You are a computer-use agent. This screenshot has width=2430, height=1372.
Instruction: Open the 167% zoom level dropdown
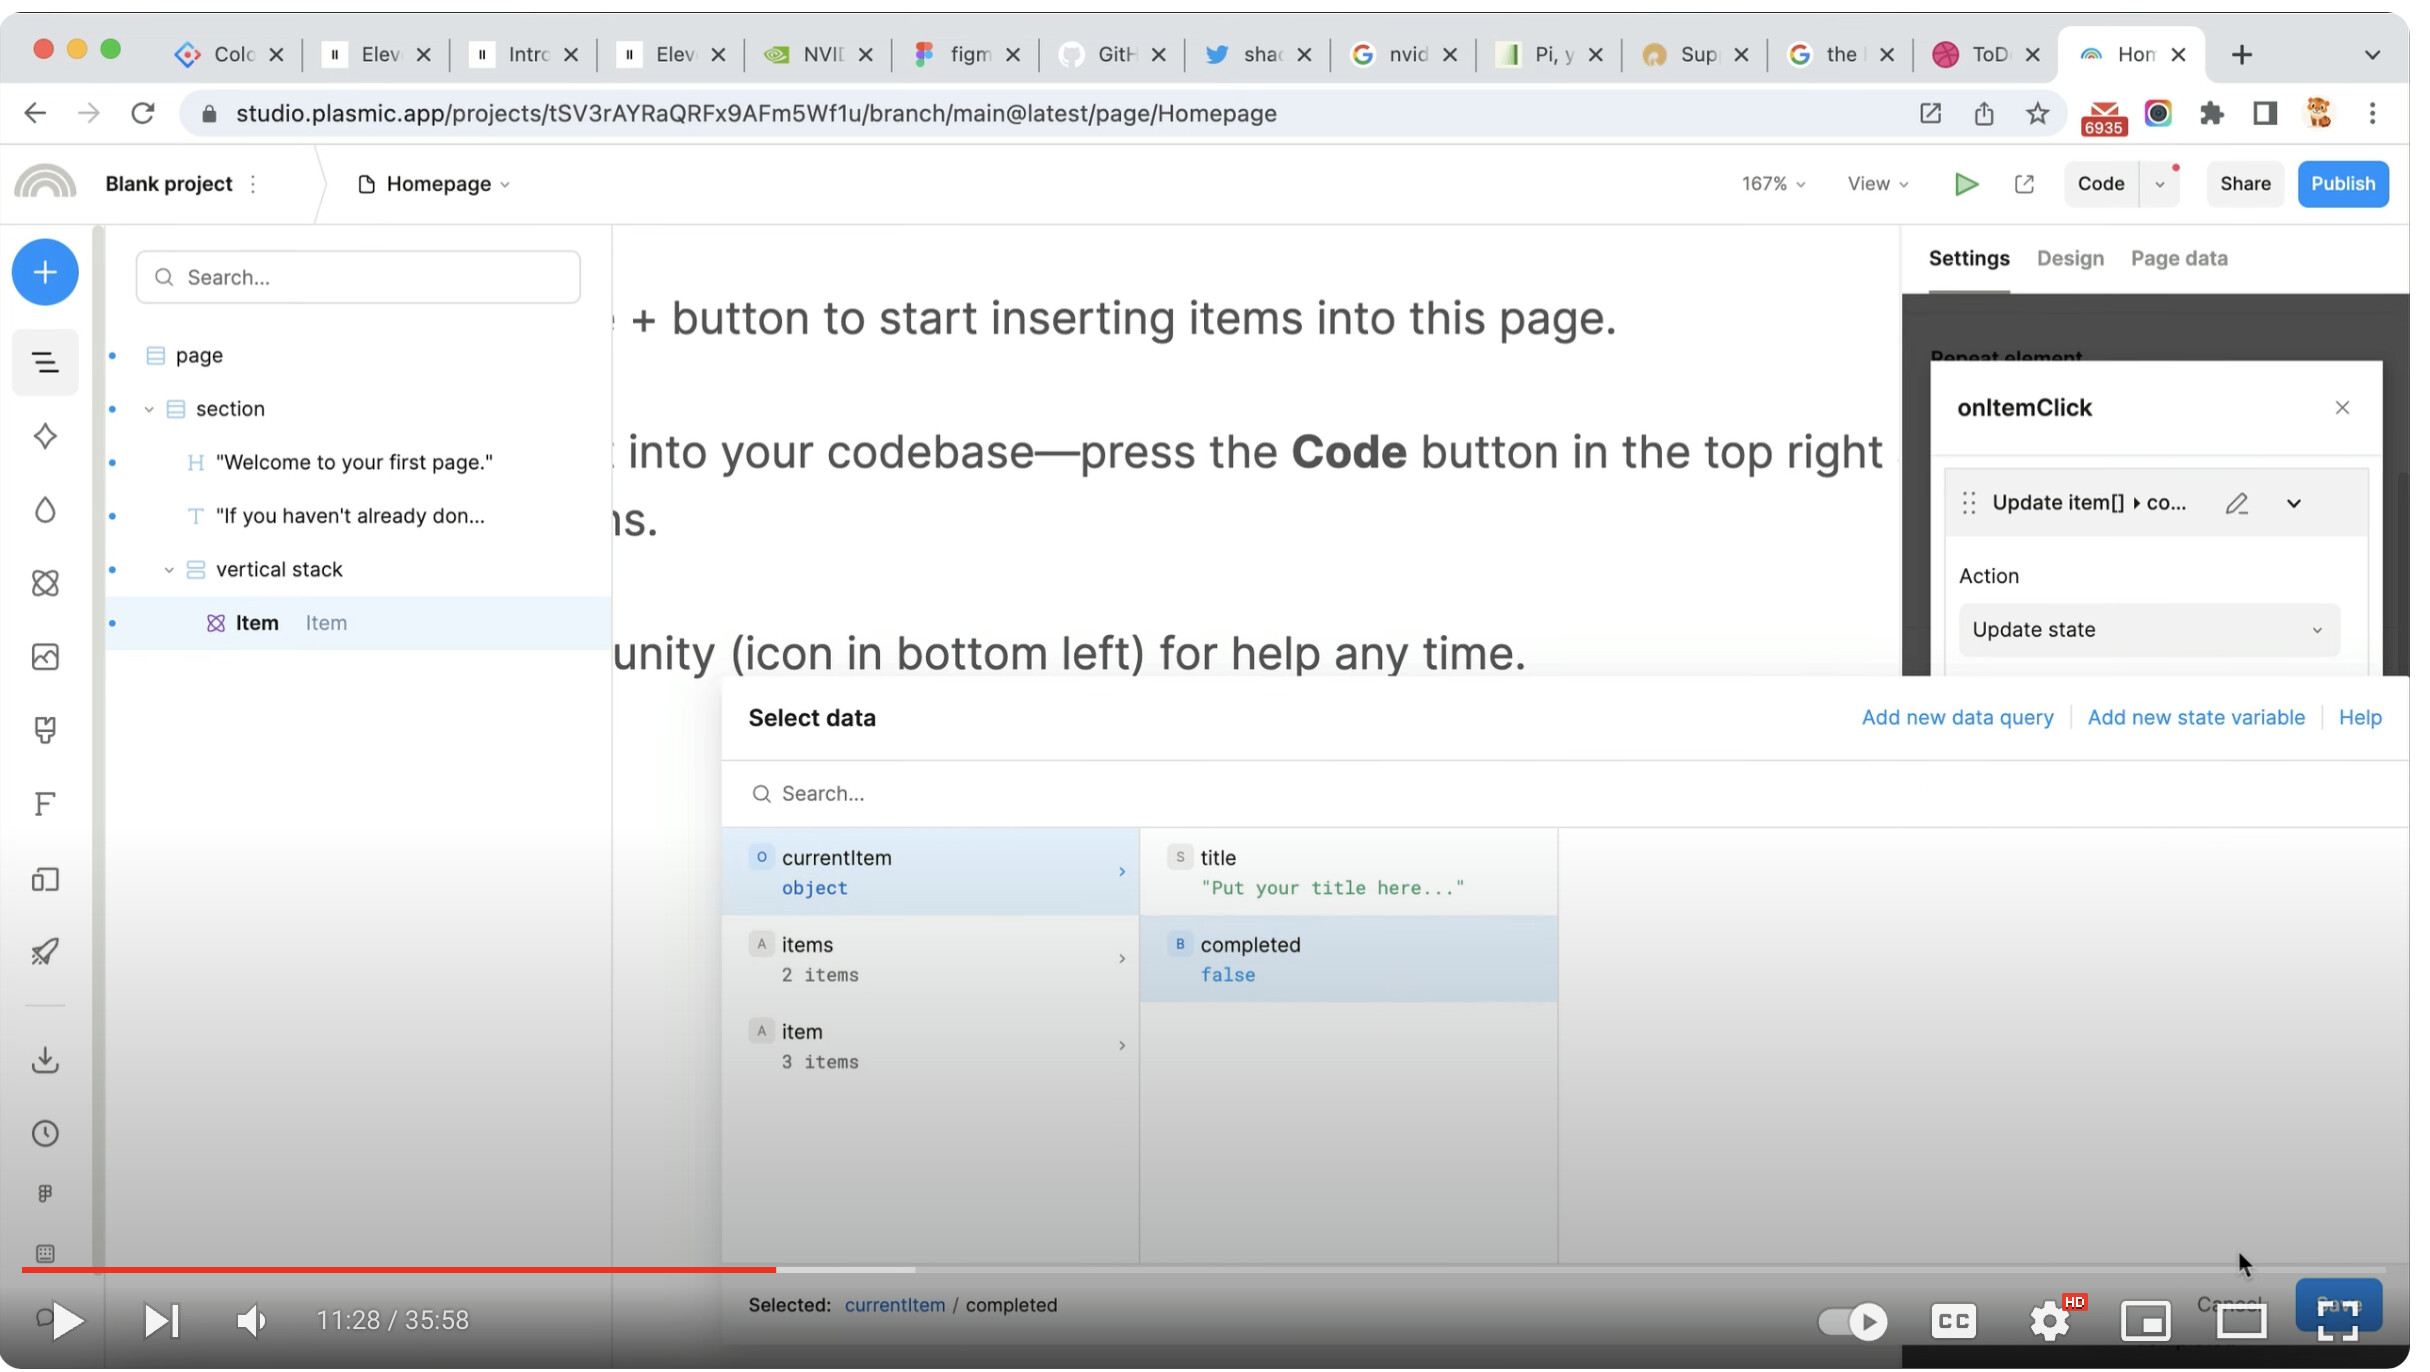[1774, 185]
